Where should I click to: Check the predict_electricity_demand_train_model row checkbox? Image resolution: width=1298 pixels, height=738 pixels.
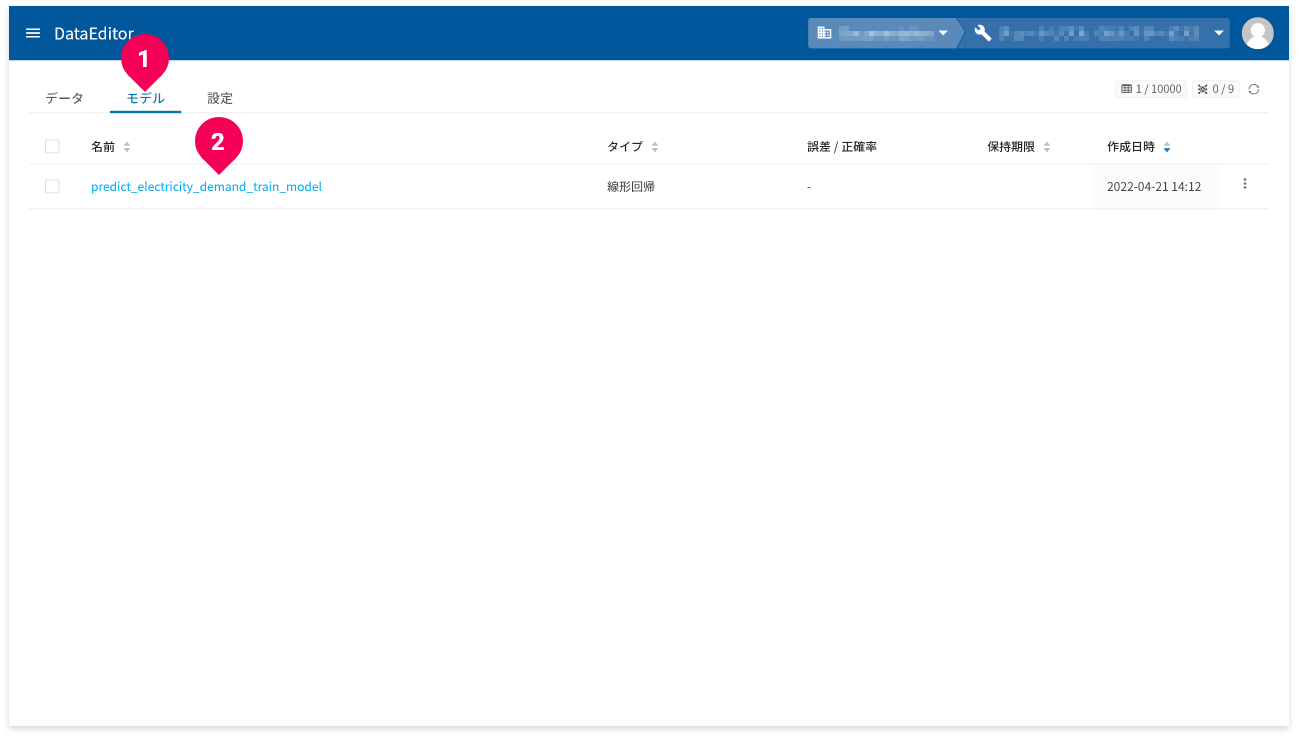[x=52, y=187]
